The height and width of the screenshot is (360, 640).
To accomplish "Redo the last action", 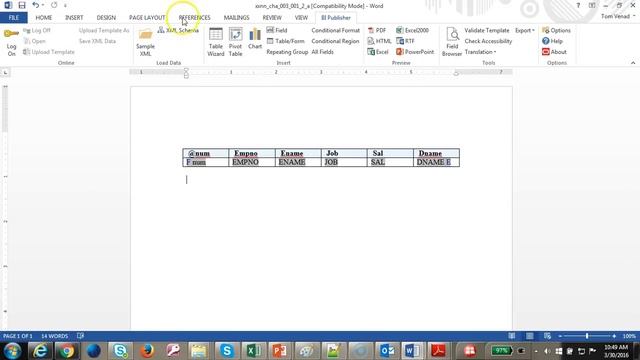I will pos(54,5).
